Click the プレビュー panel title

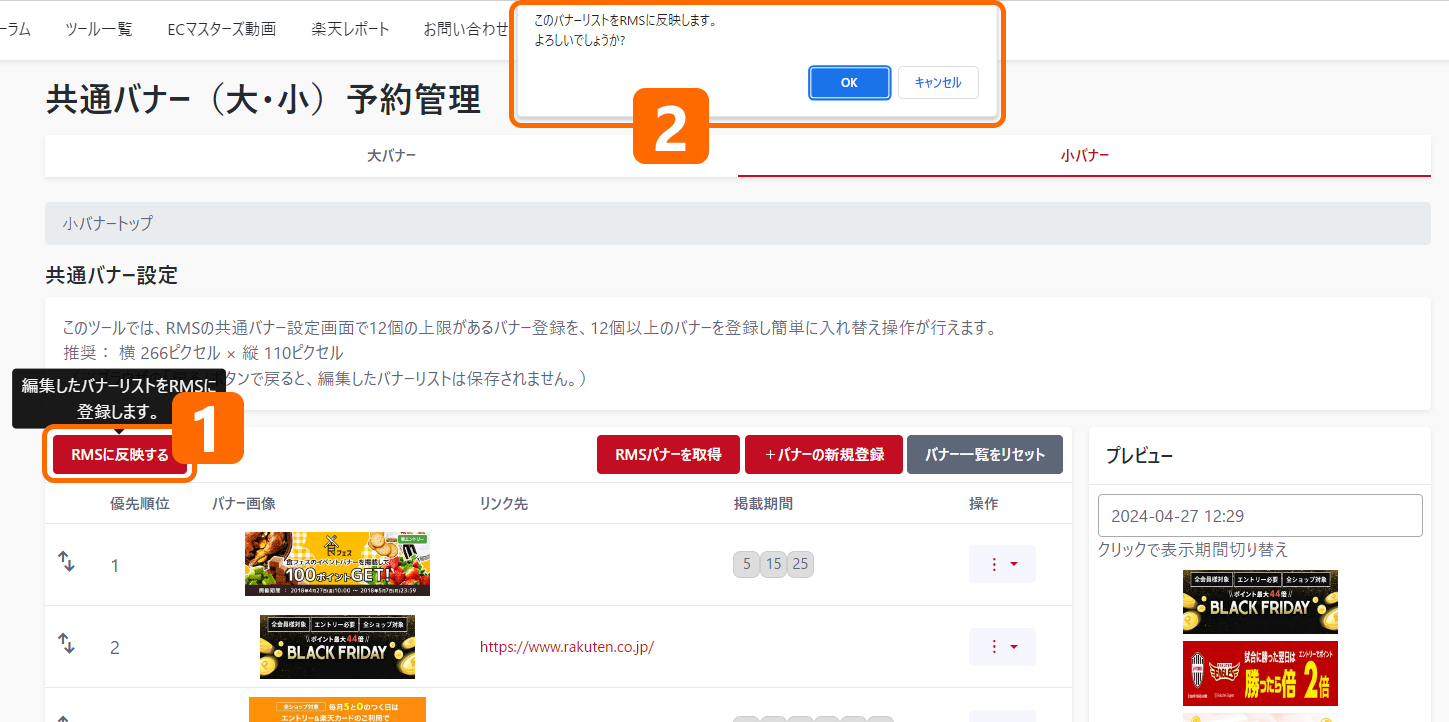(1140, 456)
